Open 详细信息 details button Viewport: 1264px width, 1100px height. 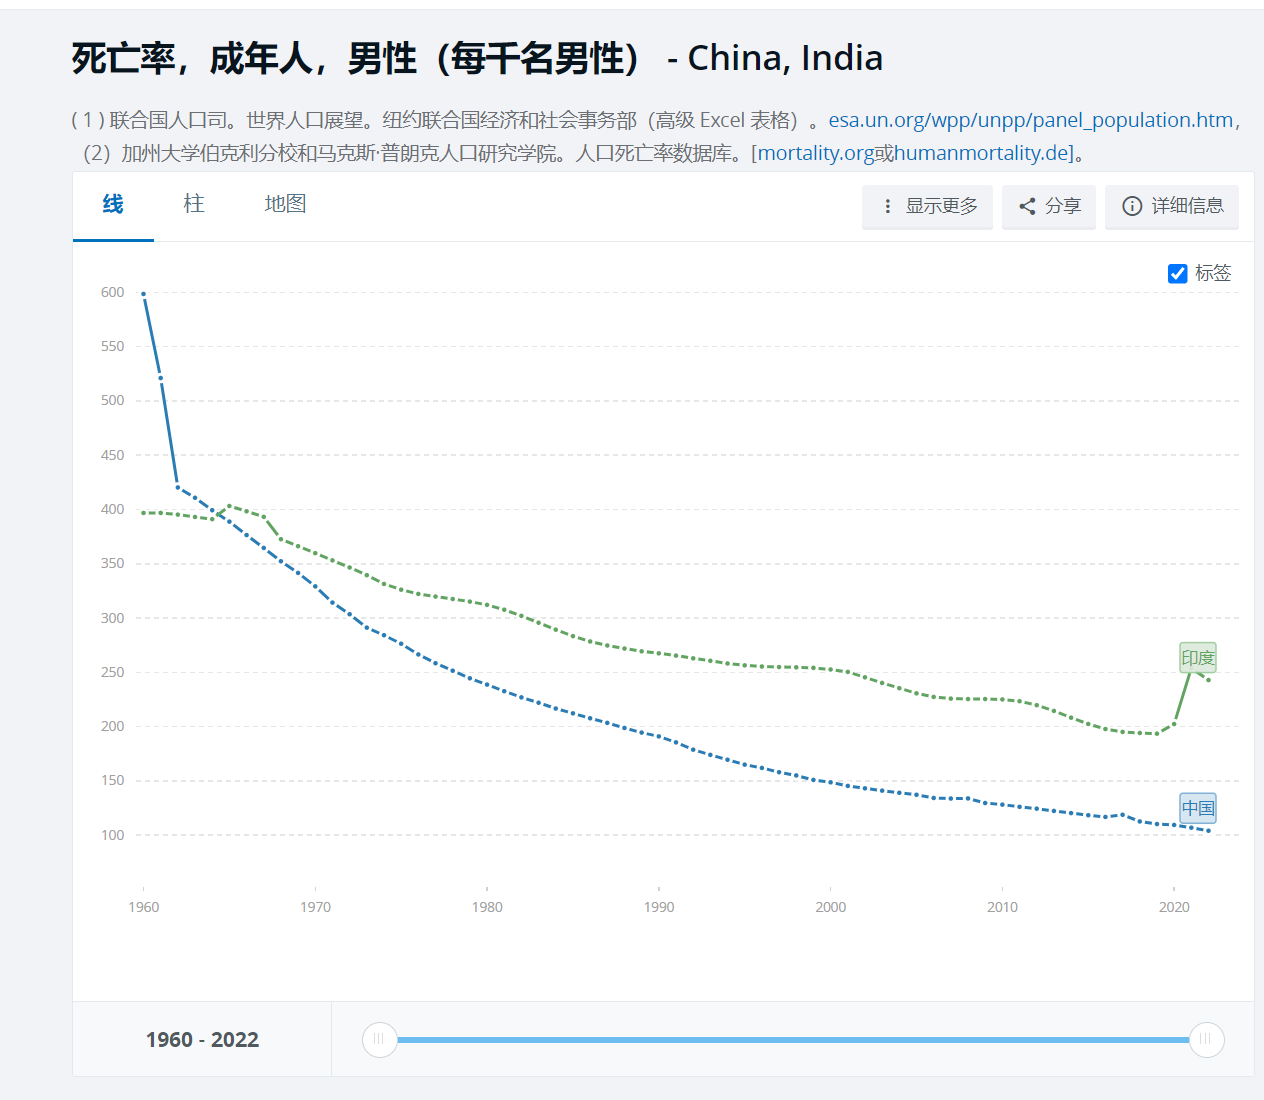[1172, 206]
